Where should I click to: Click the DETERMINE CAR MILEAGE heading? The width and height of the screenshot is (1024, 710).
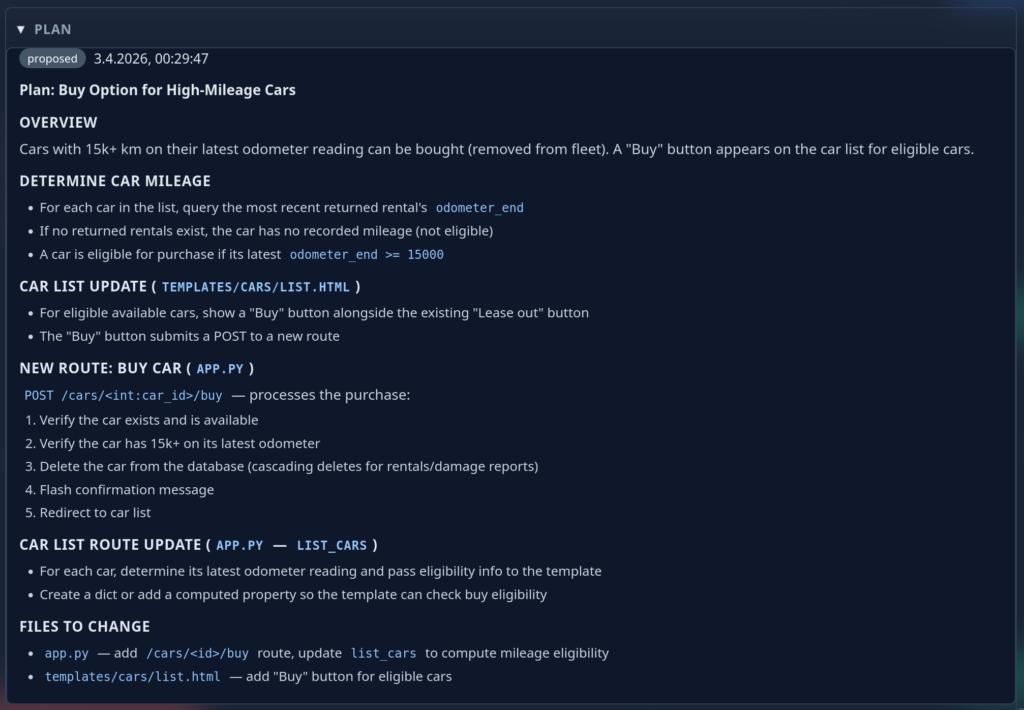pyautogui.click(x=115, y=181)
